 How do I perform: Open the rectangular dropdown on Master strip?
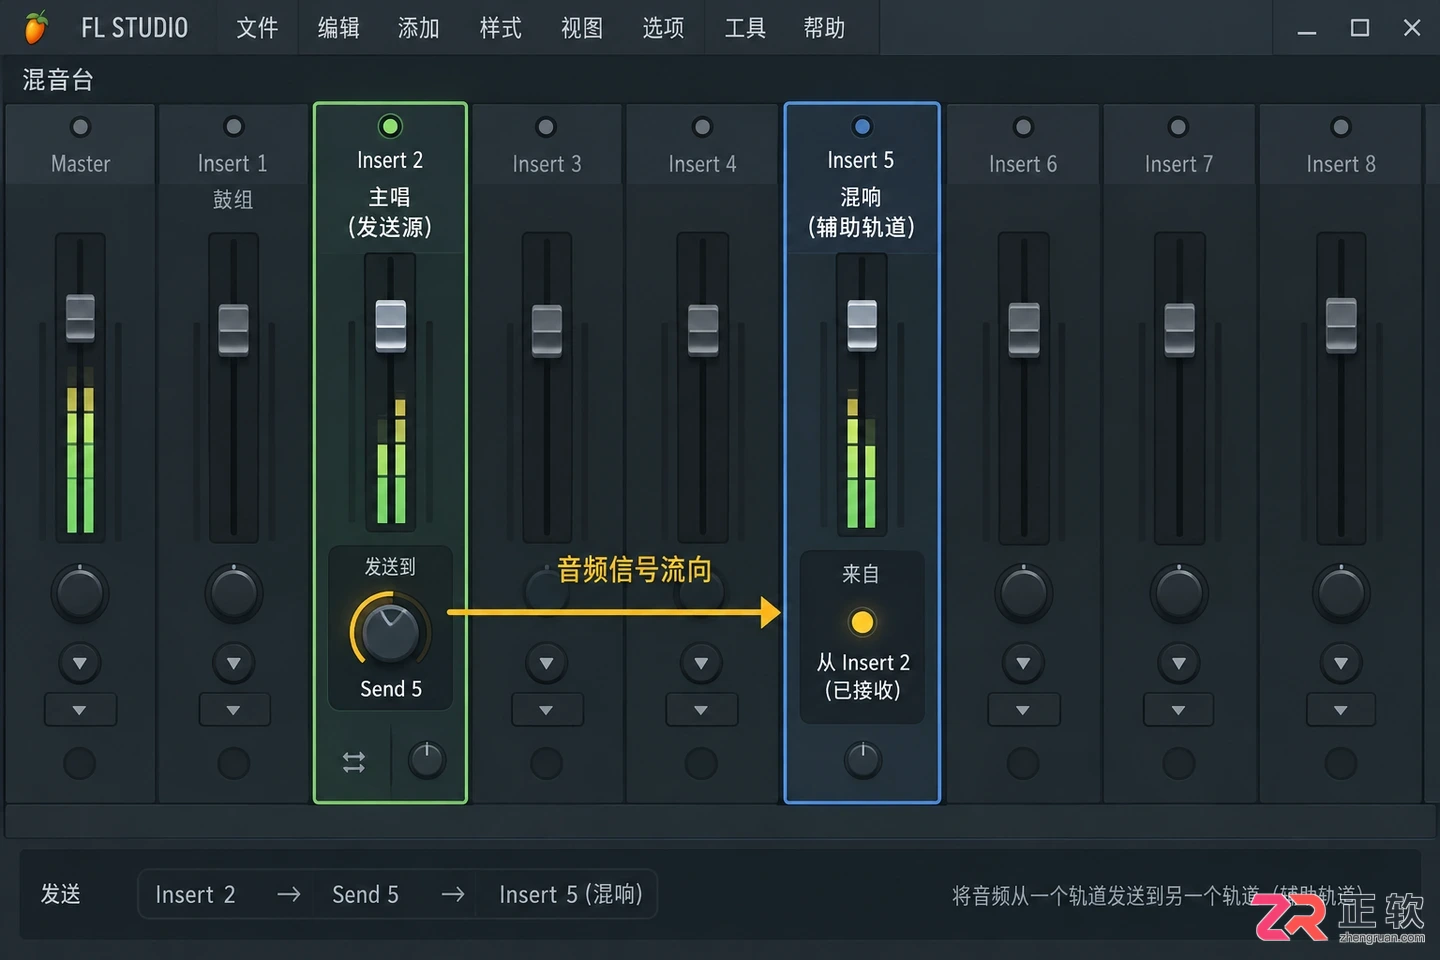pos(80,710)
